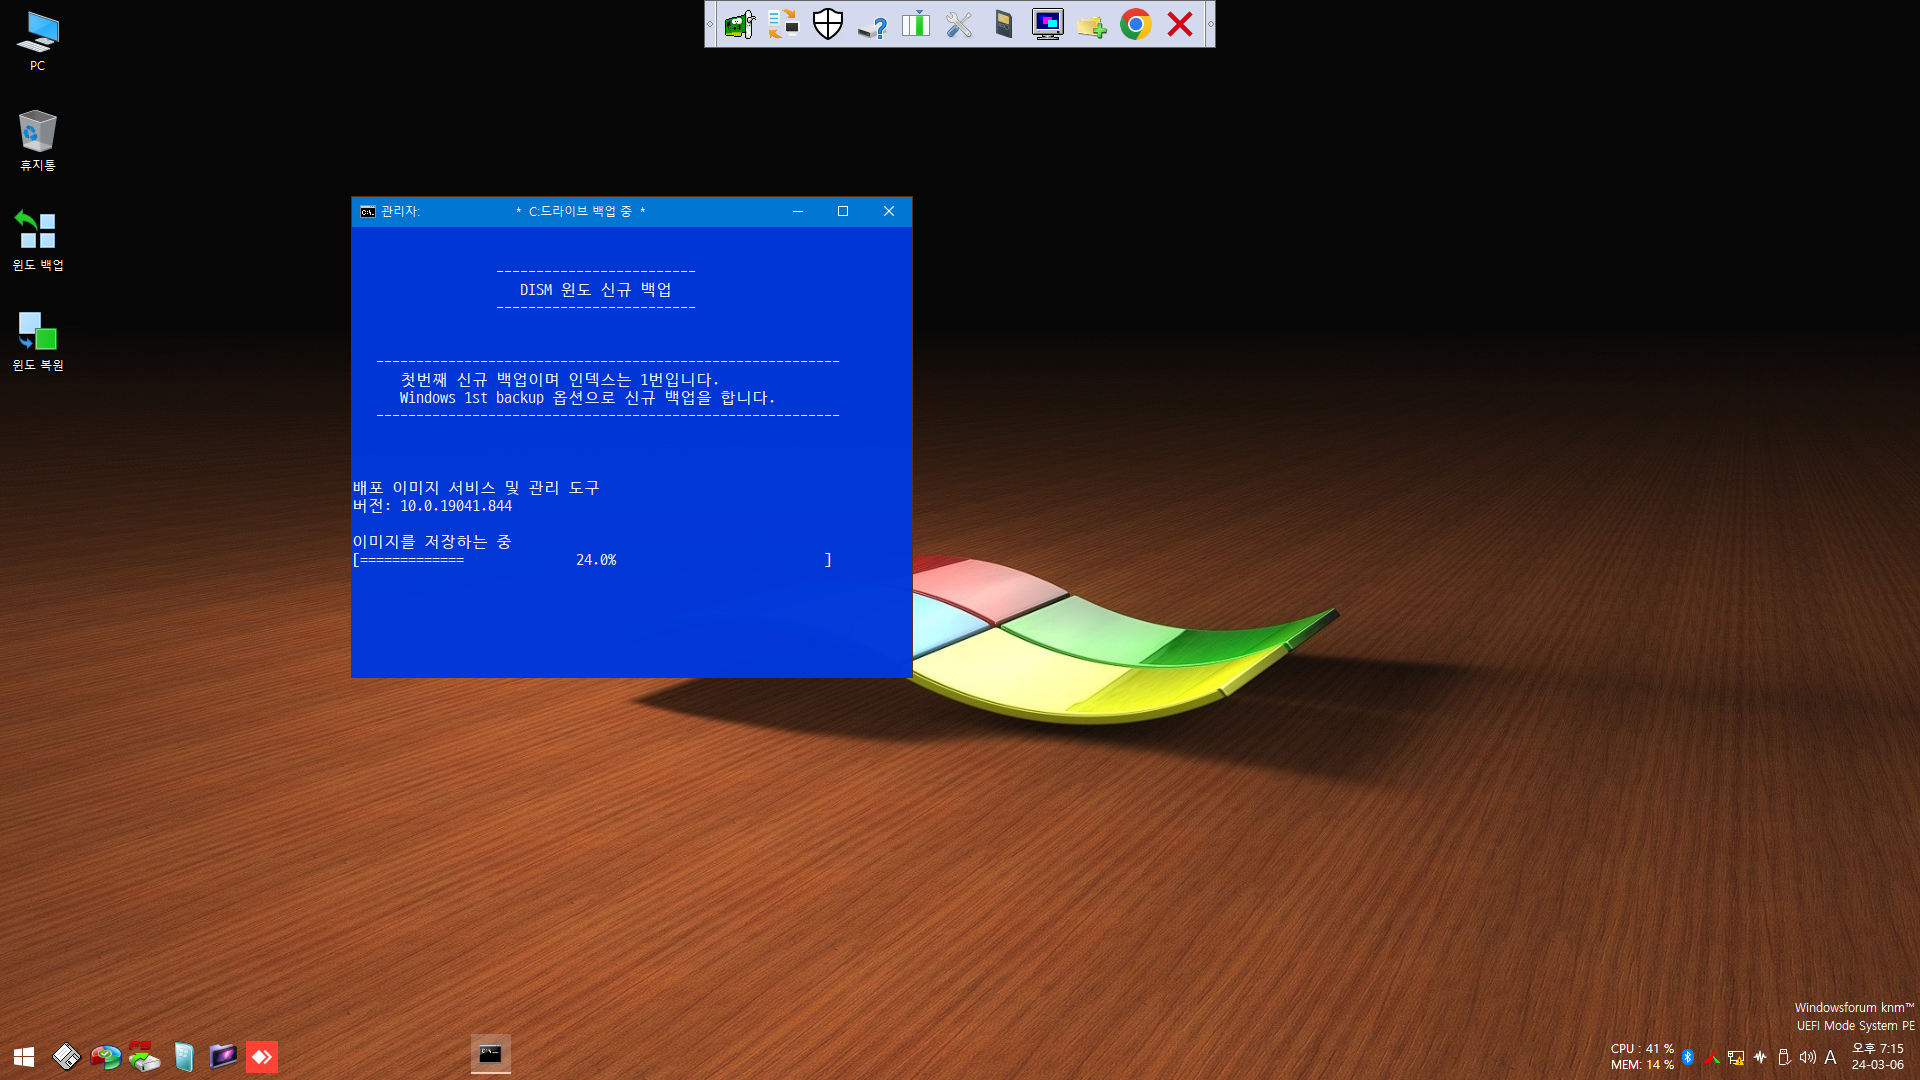
Task: Launch the 윈도 복원 desktop shortcut
Action: pyautogui.click(x=37, y=341)
